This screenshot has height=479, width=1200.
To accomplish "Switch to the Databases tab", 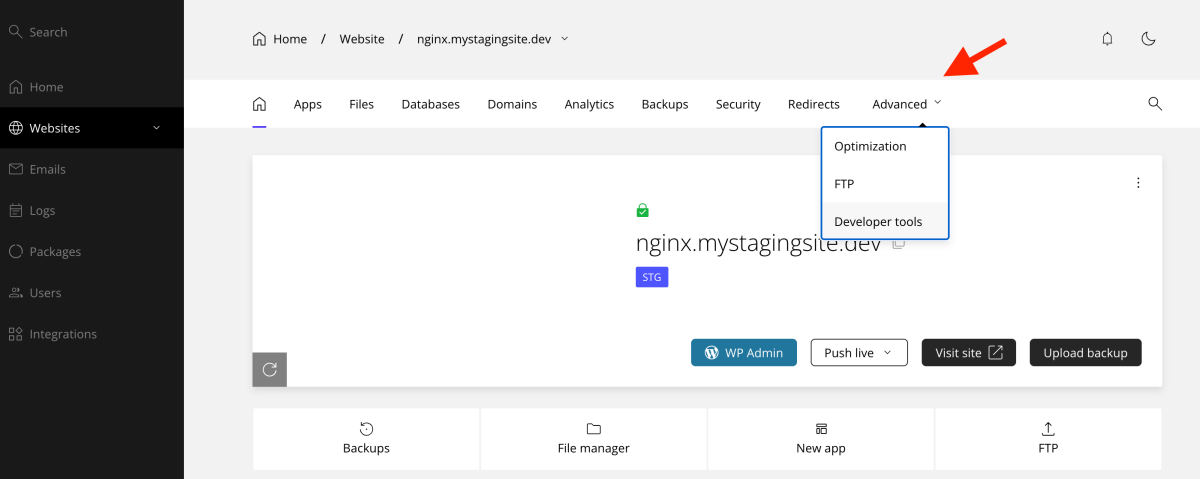I will (x=430, y=104).
